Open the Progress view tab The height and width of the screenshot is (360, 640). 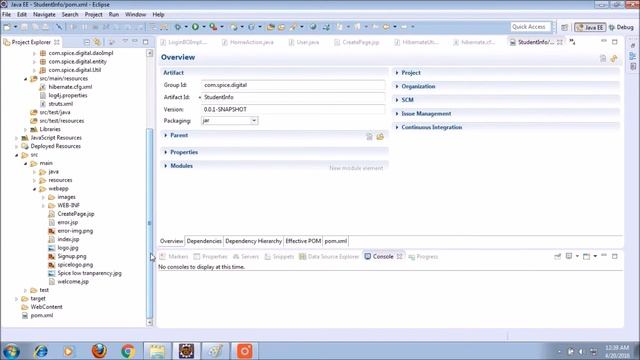423,256
